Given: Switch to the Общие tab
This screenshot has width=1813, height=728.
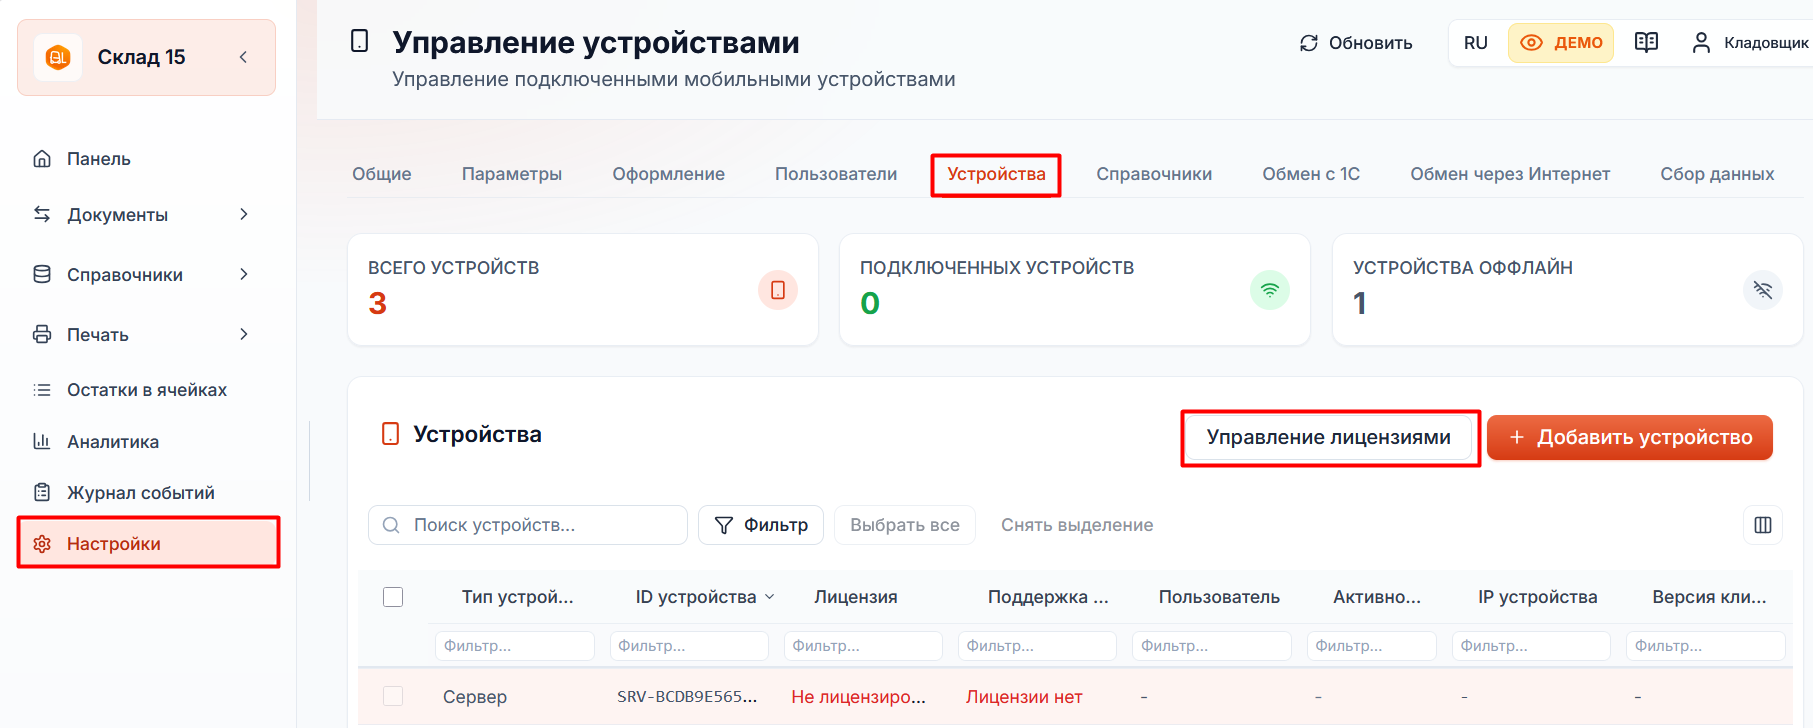Looking at the screenshot, I should coord(382,174).
